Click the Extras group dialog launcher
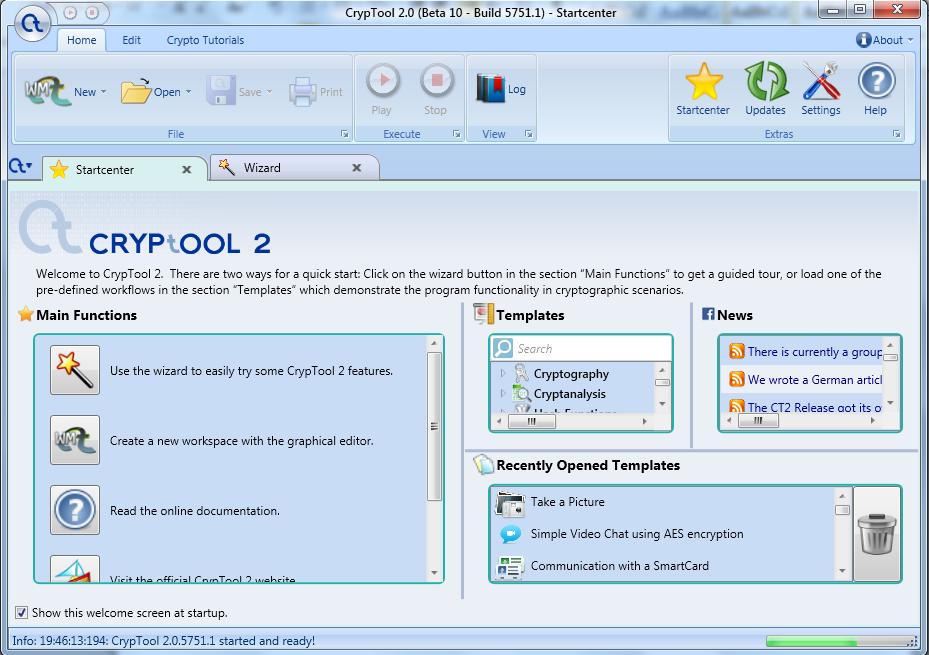The image size is (929, 655). pos(897,134)
